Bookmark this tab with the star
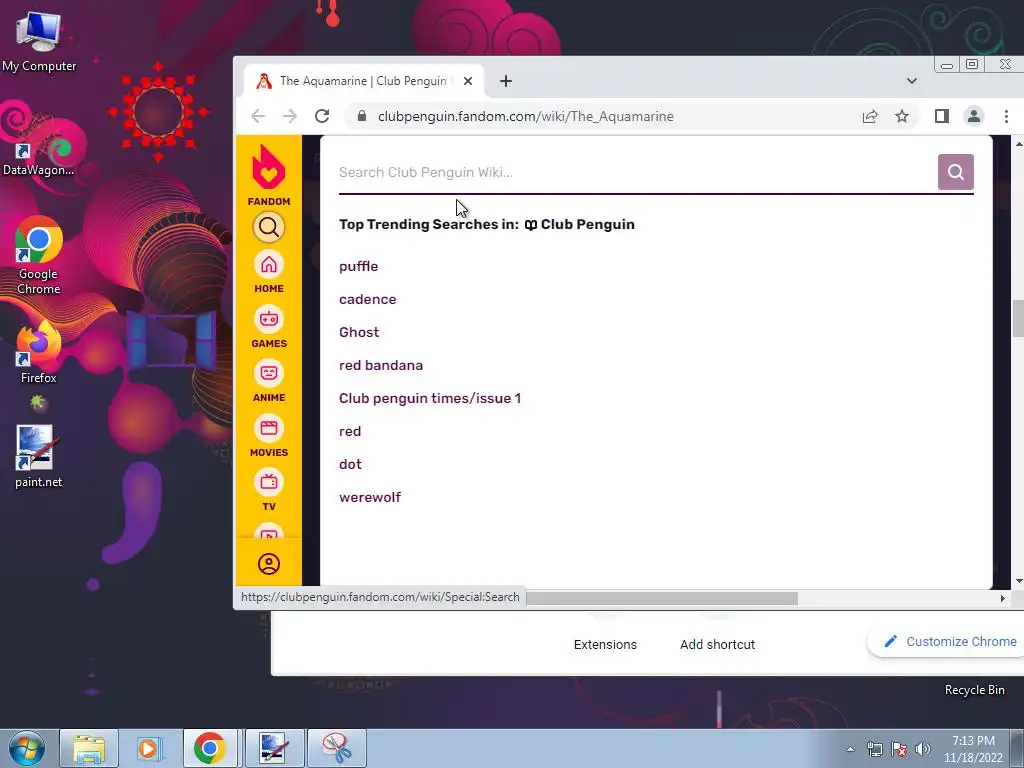1024x768 pixels. (x=902, y=116)
